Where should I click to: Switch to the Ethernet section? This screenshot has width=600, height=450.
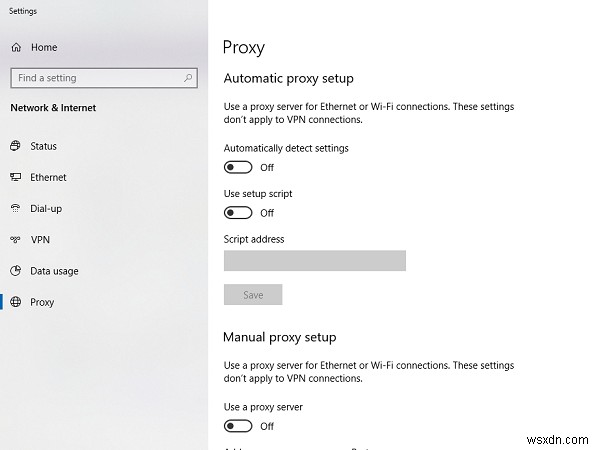click(49, 177)
